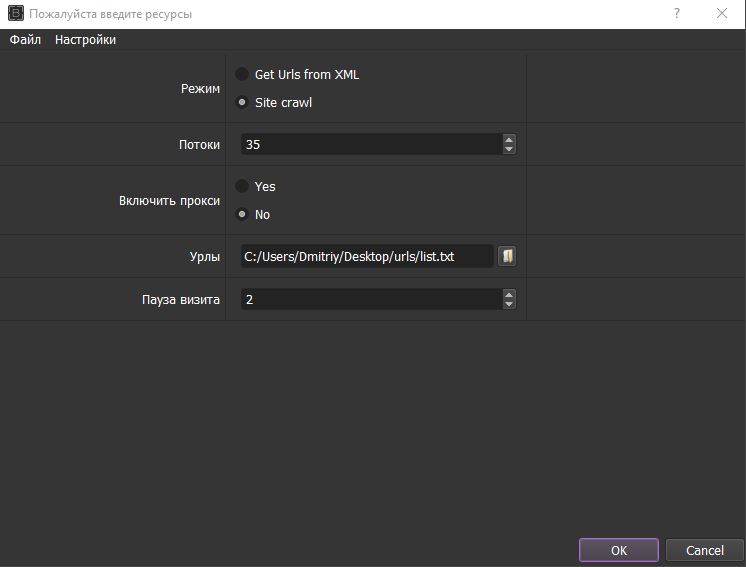Choose No for Включить прокси
This screenshot has width=746, height=567.
pyautogui.click(x=242, y=214)
